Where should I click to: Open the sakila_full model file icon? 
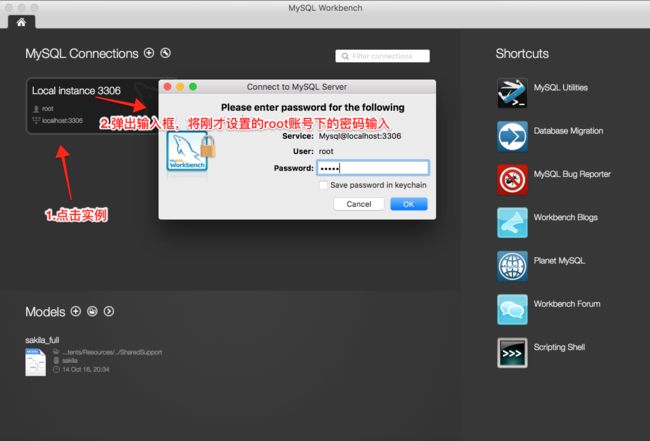36,362
